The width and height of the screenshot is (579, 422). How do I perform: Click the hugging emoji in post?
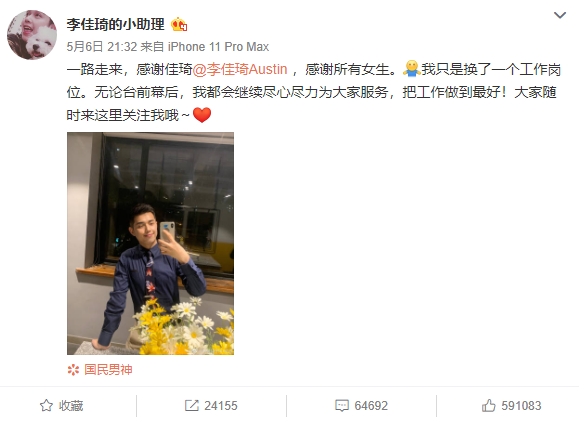pos(411,69)
